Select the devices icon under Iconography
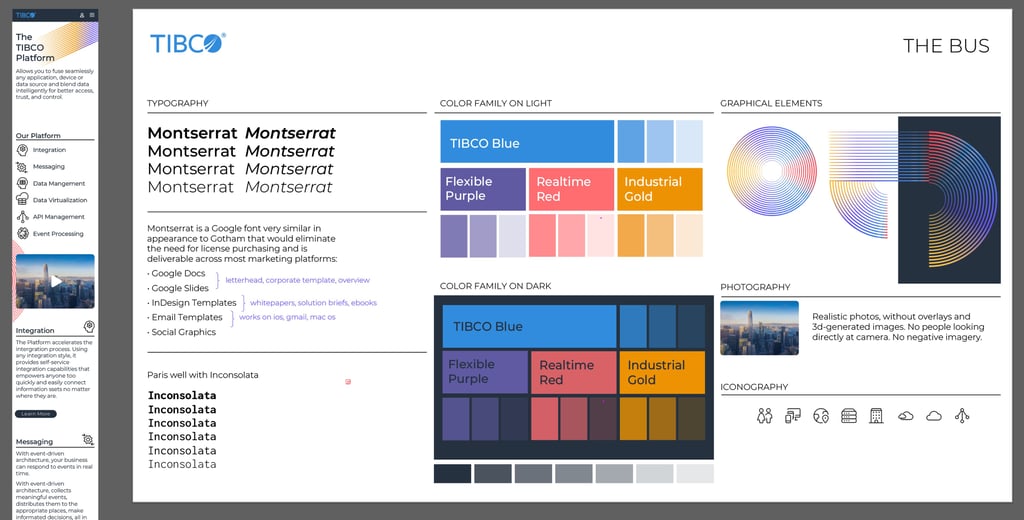The height and width of the screenshot is (520, 1024). (x=793, y=415)
